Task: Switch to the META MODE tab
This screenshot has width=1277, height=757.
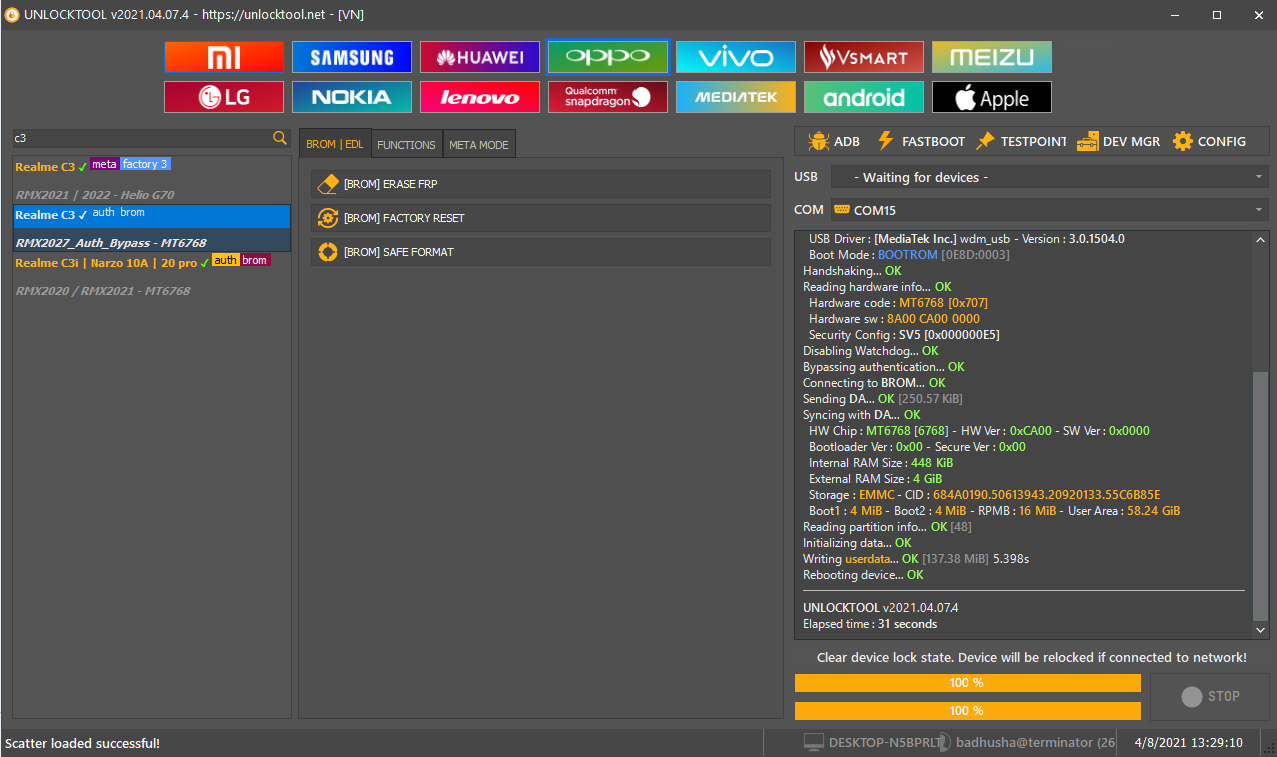Action: click(x=479, y=145)
